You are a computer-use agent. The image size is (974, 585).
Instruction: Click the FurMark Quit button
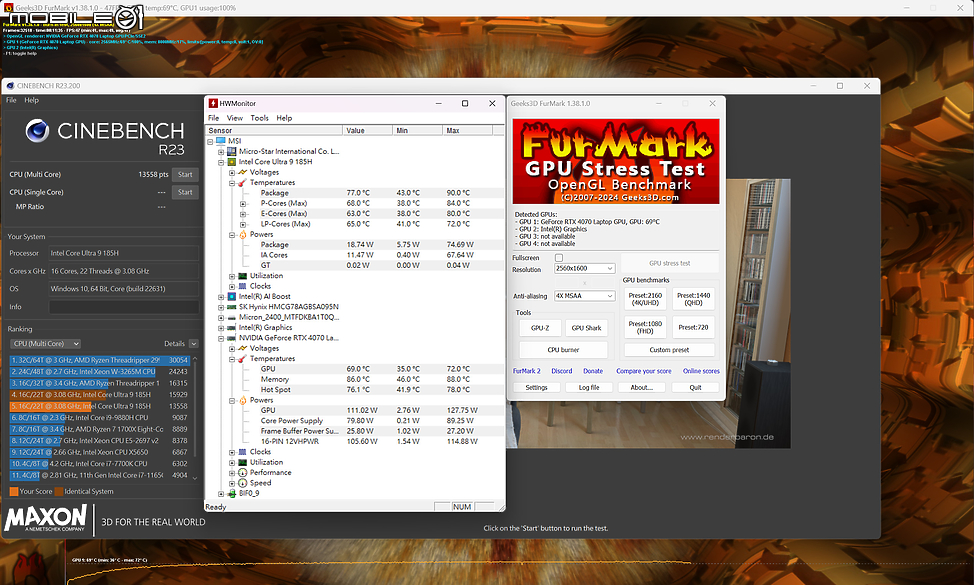point(695,387)
